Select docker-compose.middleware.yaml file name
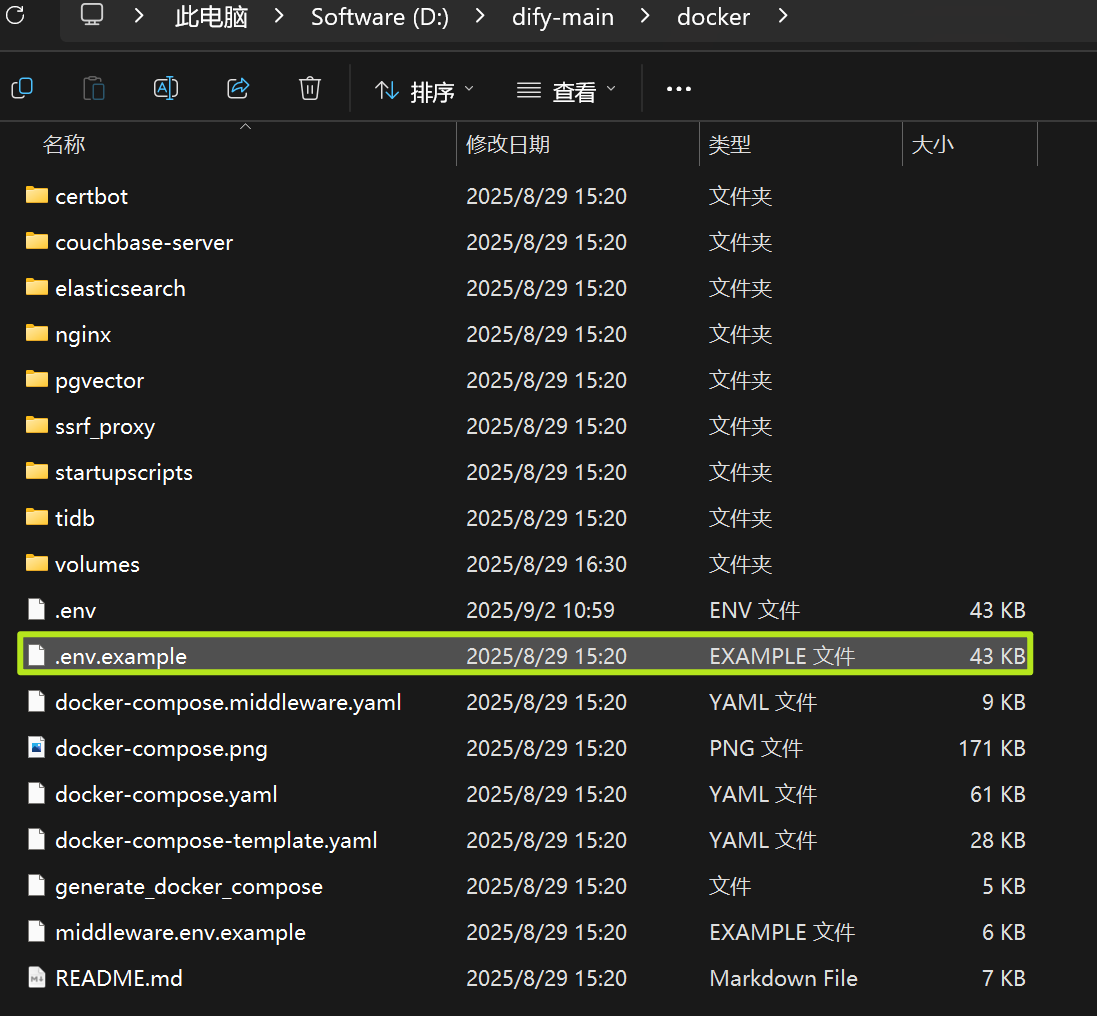This screenshot has width=1097, height=1016. [228, 703]
